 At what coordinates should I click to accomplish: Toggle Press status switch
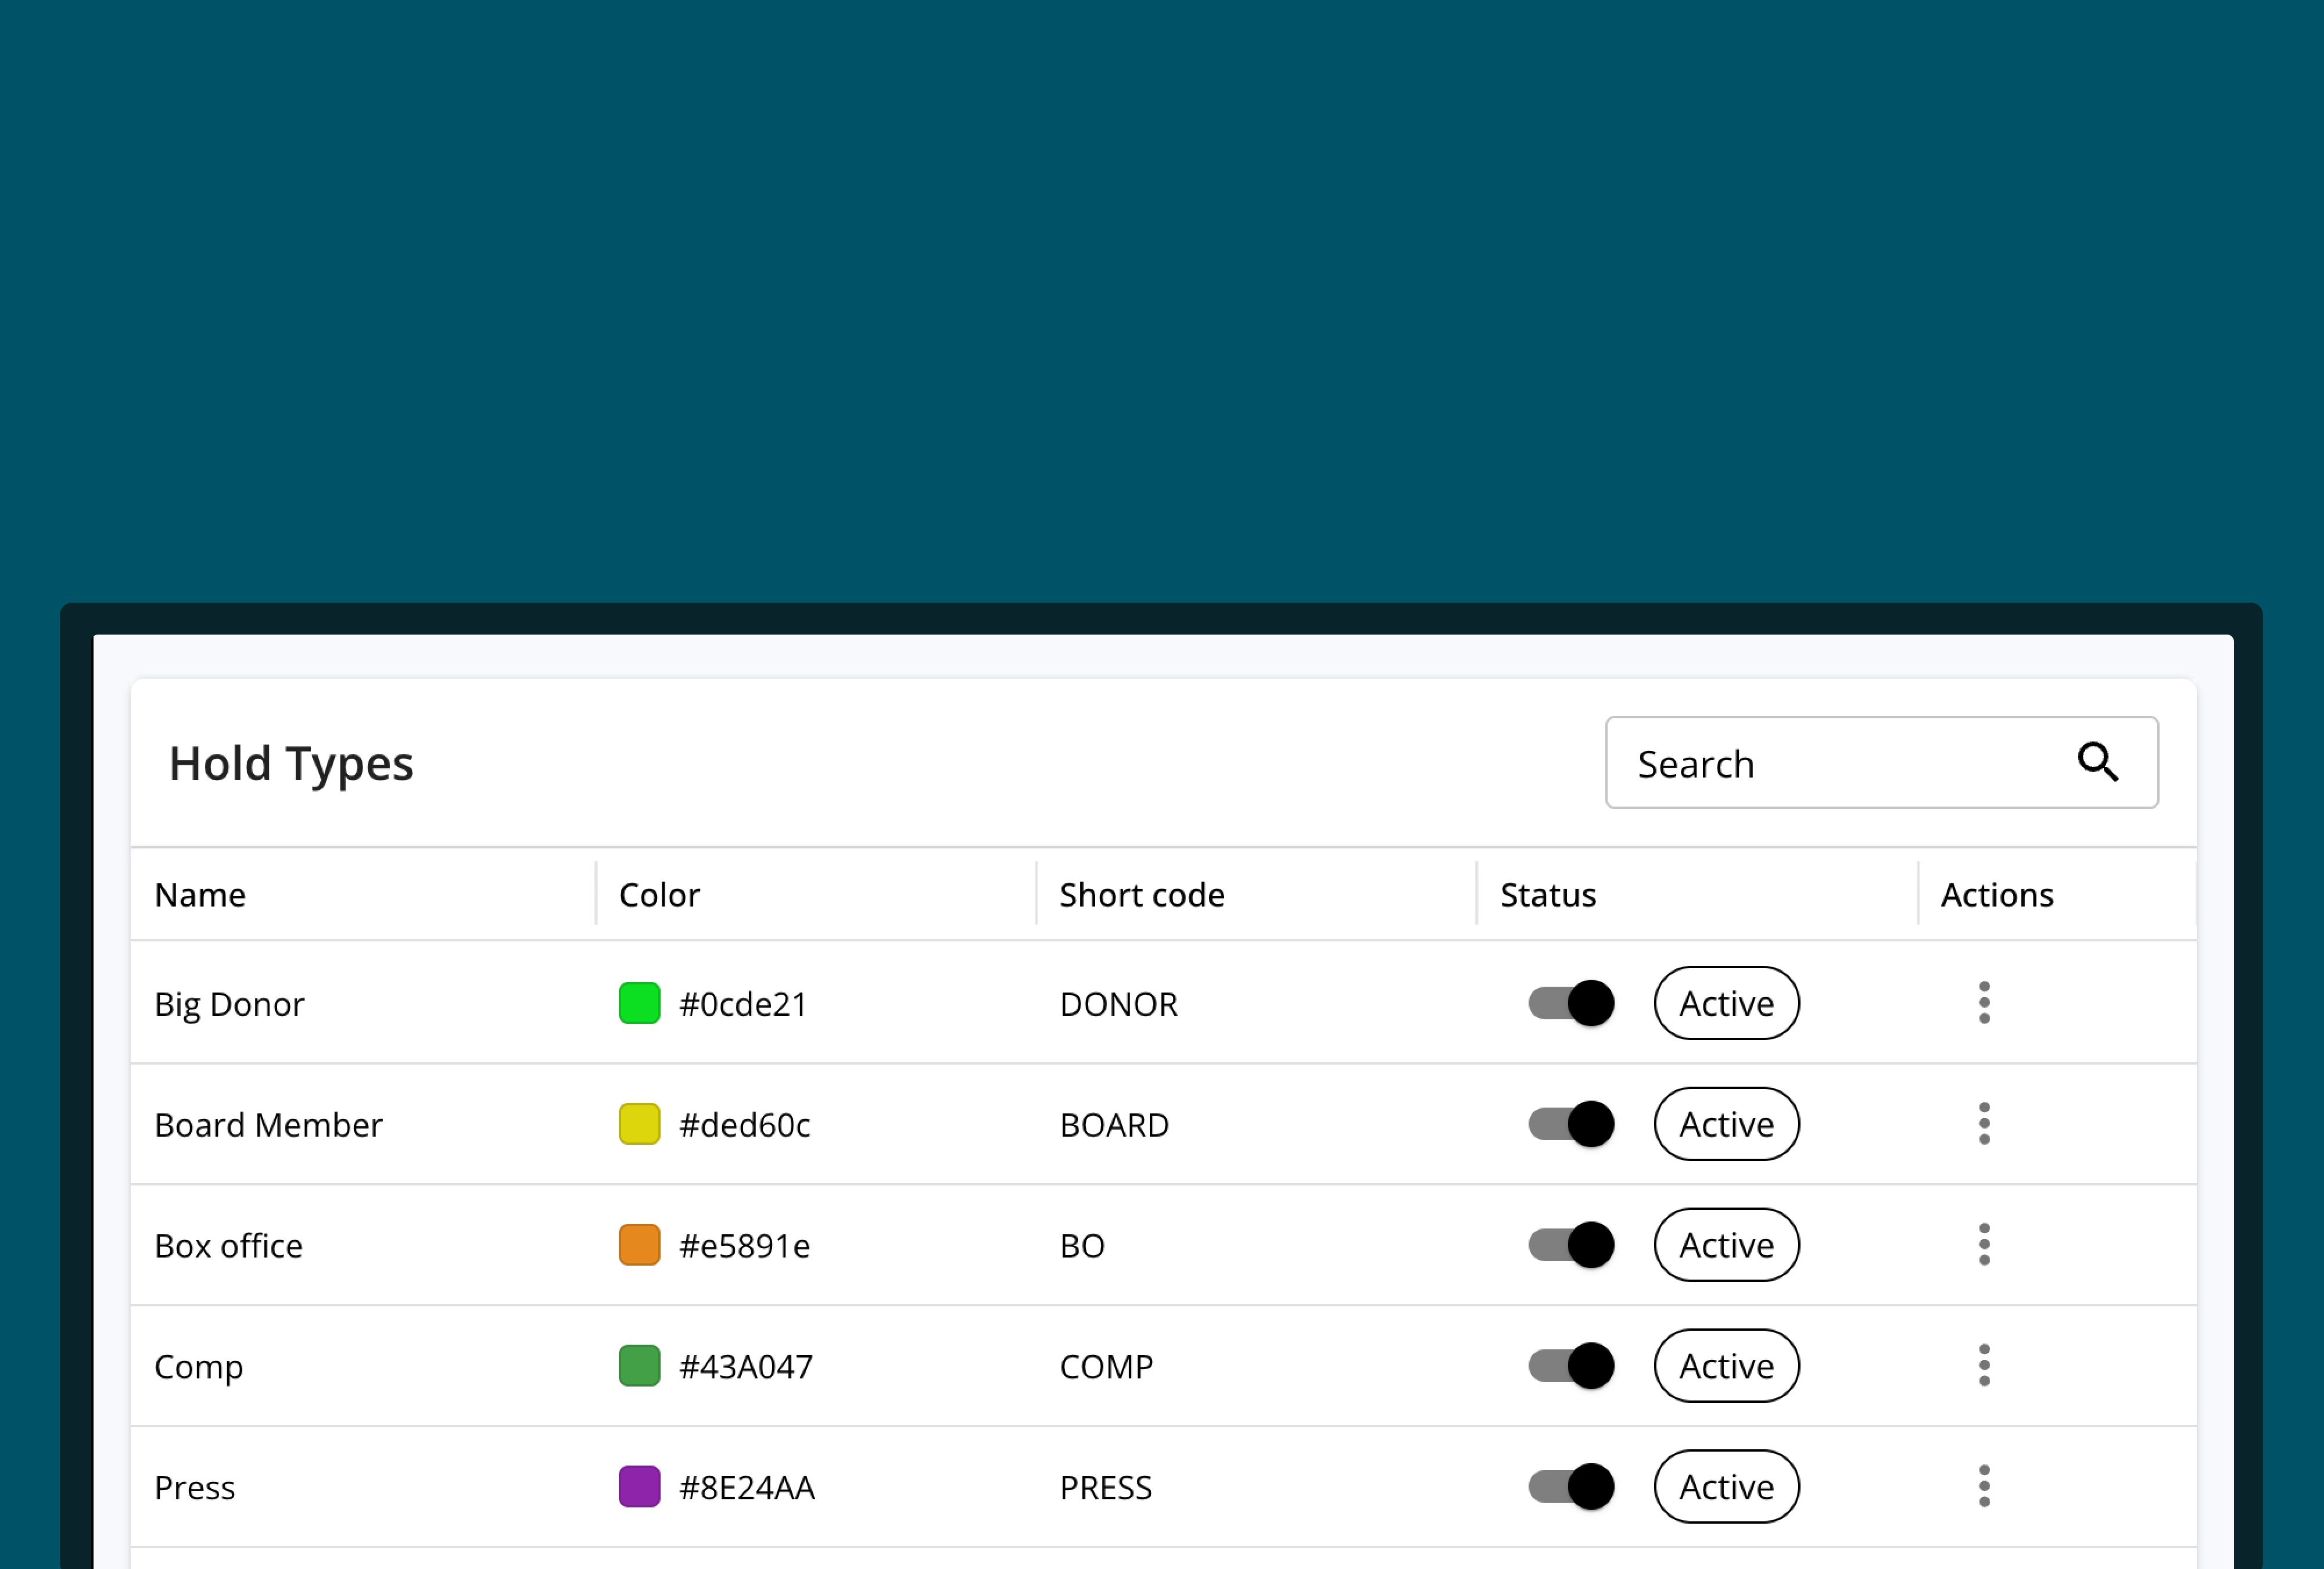click(1571, 1487)
